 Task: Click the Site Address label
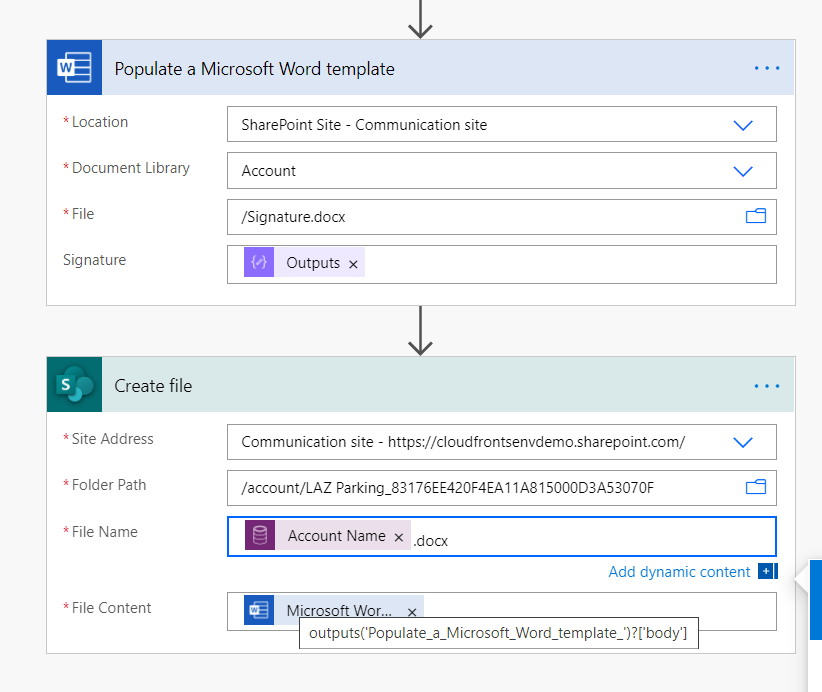(112, 439)
